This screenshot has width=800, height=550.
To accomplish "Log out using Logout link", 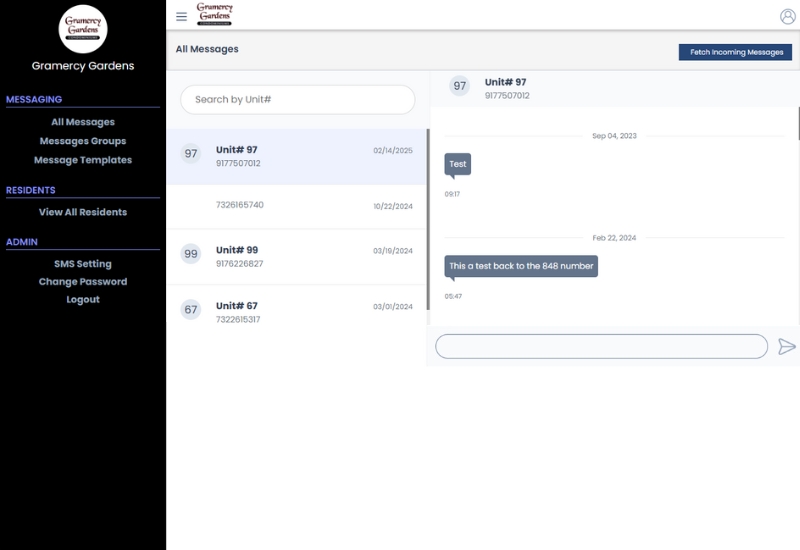I will 83,300.
